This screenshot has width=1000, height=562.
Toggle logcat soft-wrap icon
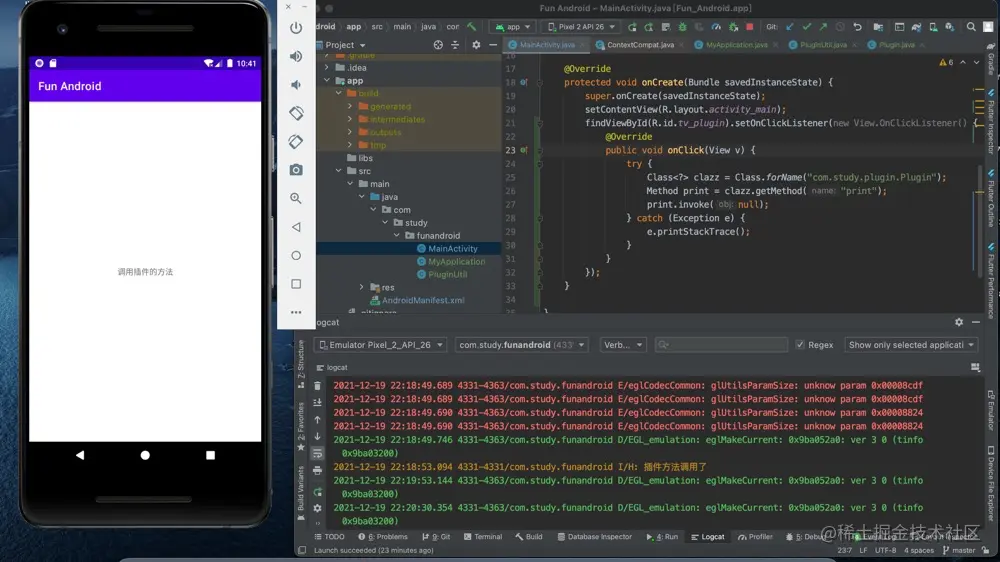point(318,454)
